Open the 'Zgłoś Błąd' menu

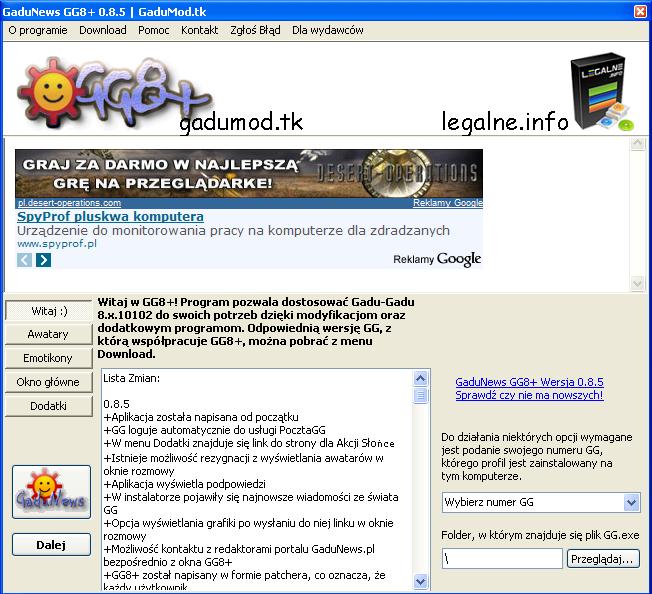255,30
